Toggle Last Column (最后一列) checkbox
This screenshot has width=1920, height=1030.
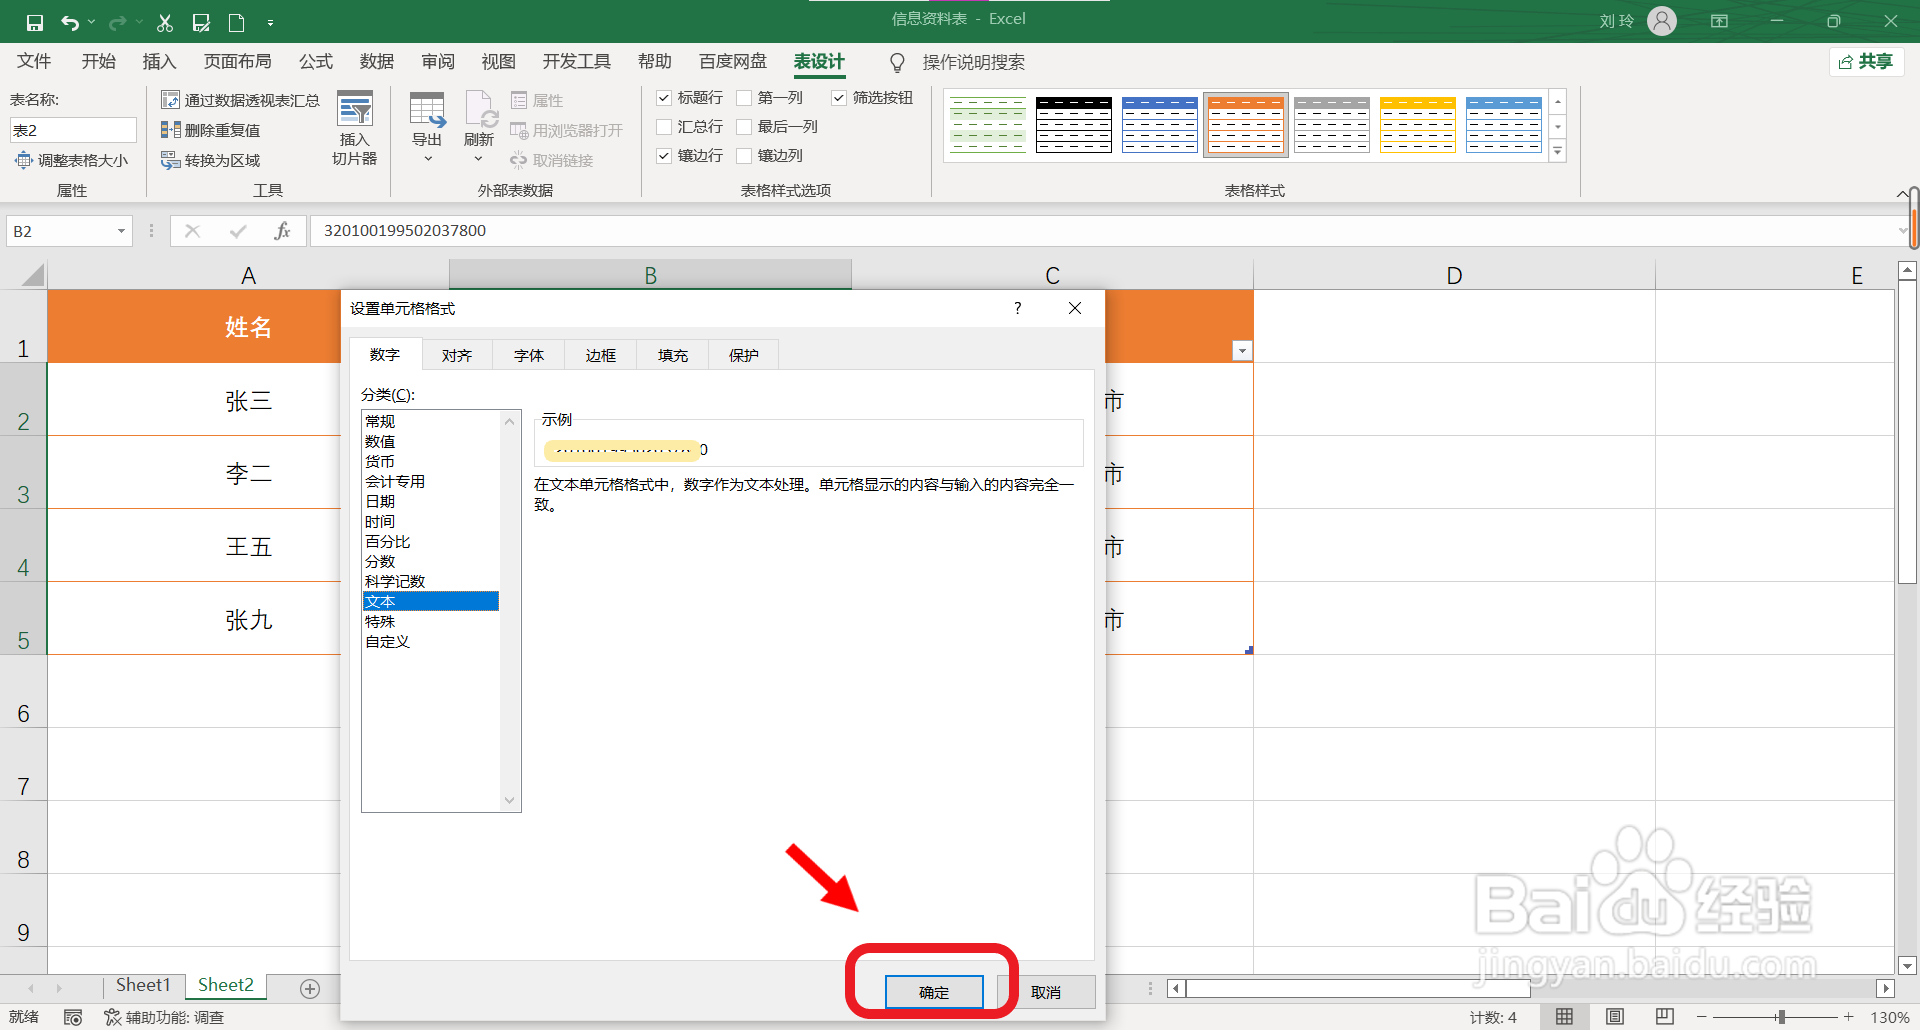[x=744, y=127]
